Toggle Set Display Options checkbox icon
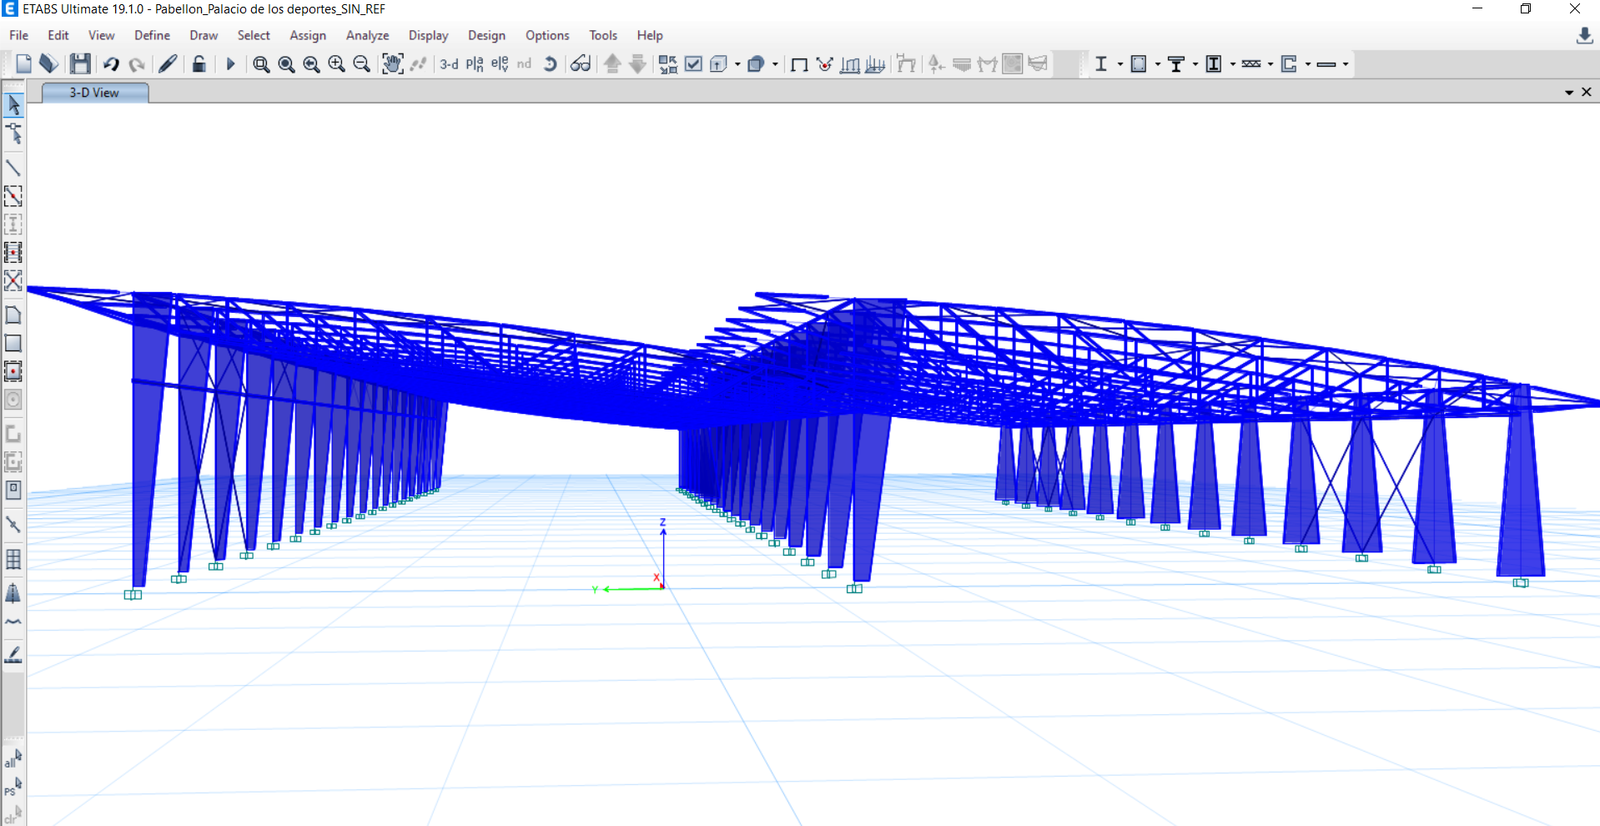 click(x=693, y=64)
